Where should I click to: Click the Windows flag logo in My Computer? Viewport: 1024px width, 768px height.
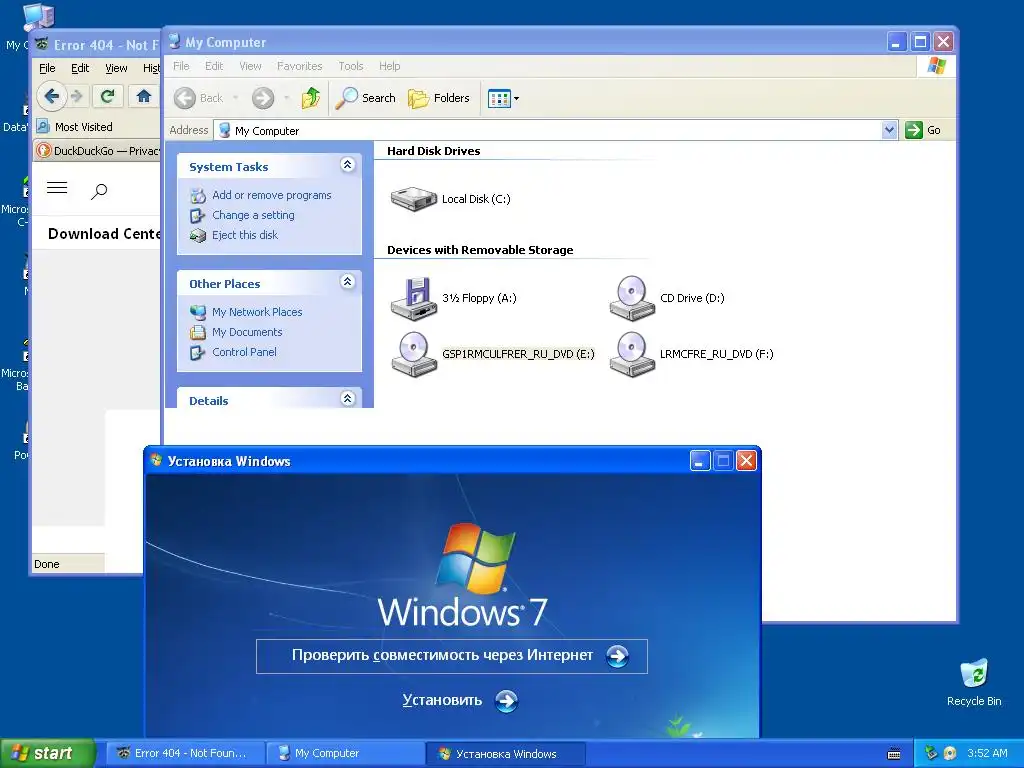[x=936, y=66]
